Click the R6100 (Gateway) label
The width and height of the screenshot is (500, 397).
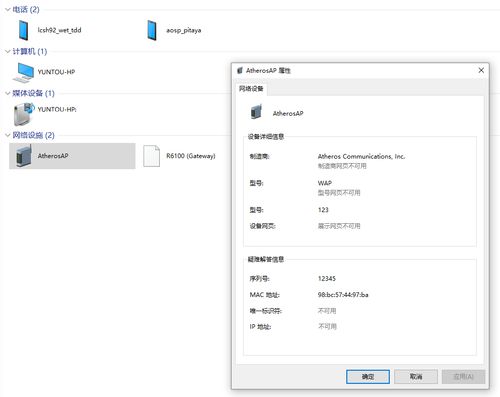191,156
